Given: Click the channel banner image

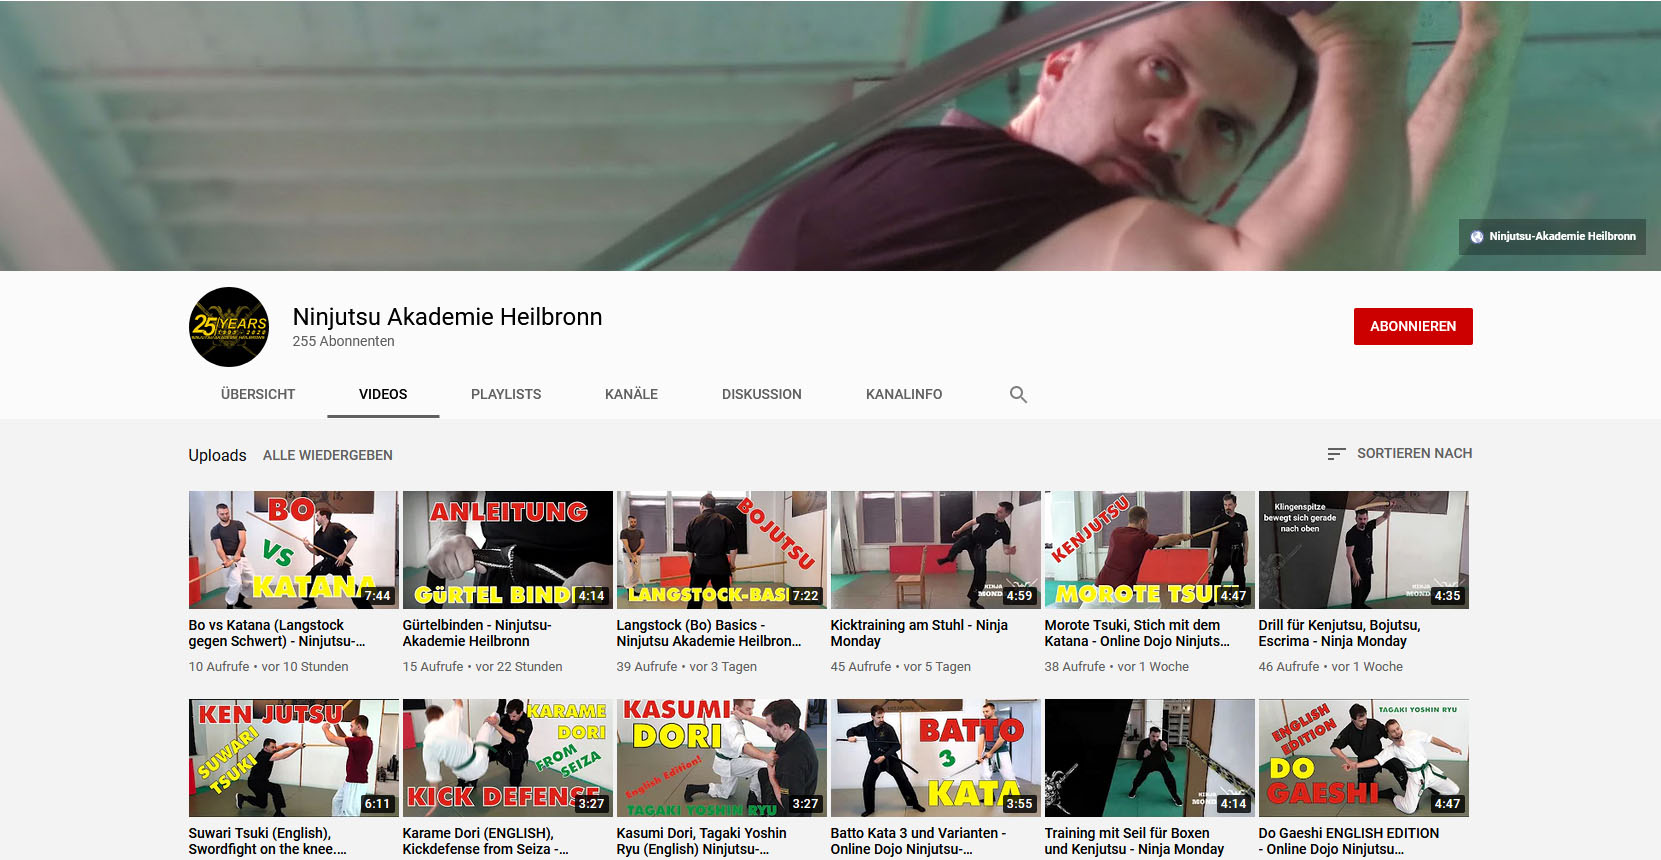Looking at the screenshot, I should tap(830, 135).
